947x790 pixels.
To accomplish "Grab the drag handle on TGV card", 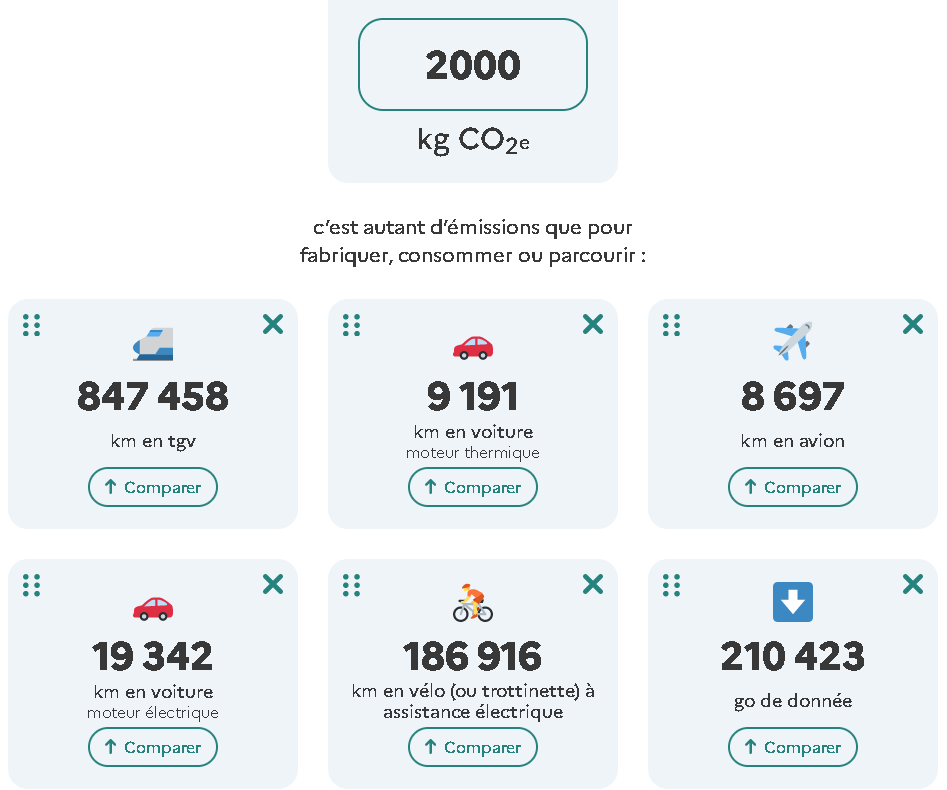I will pyautogui.click(x=31, y=325).
